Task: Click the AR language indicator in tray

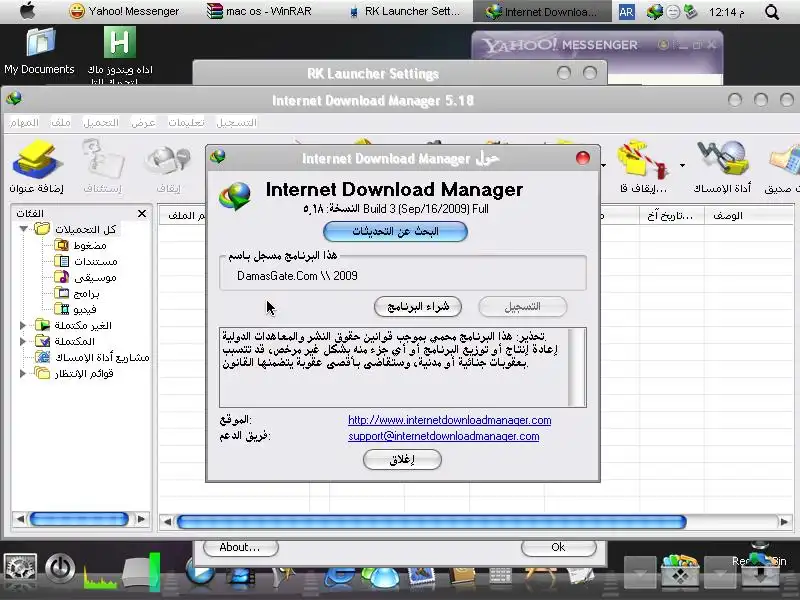Action: 627,12
